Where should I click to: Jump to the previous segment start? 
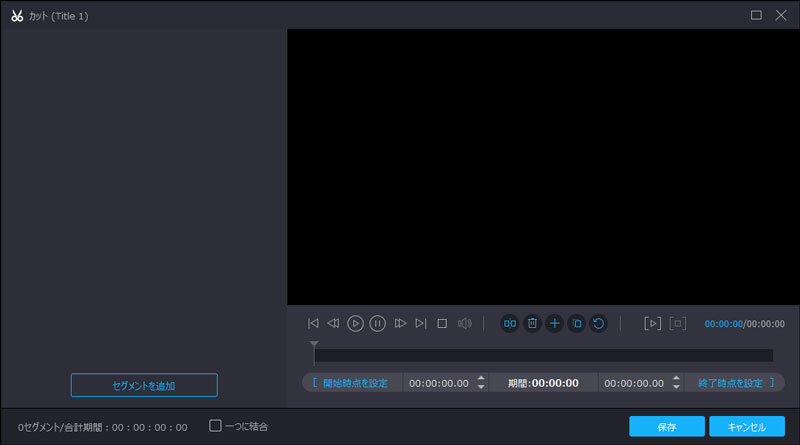tap(313, 324)
